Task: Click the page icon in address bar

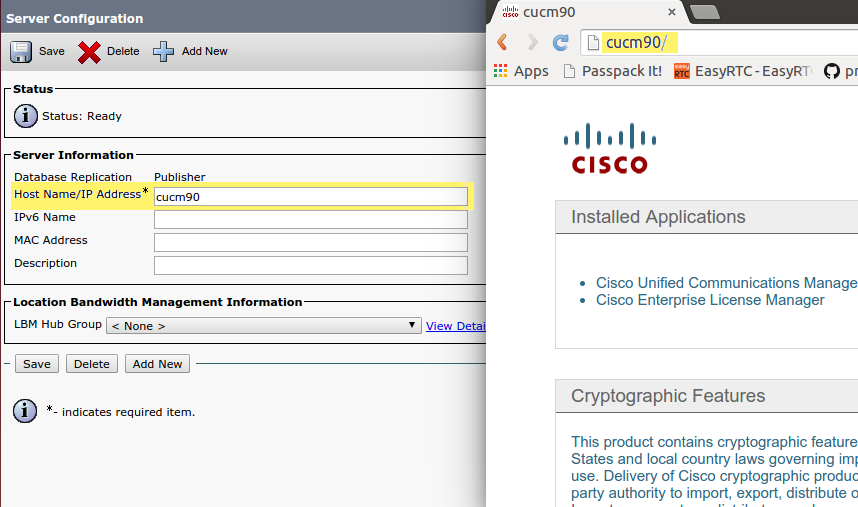Action: coord(593,43)
